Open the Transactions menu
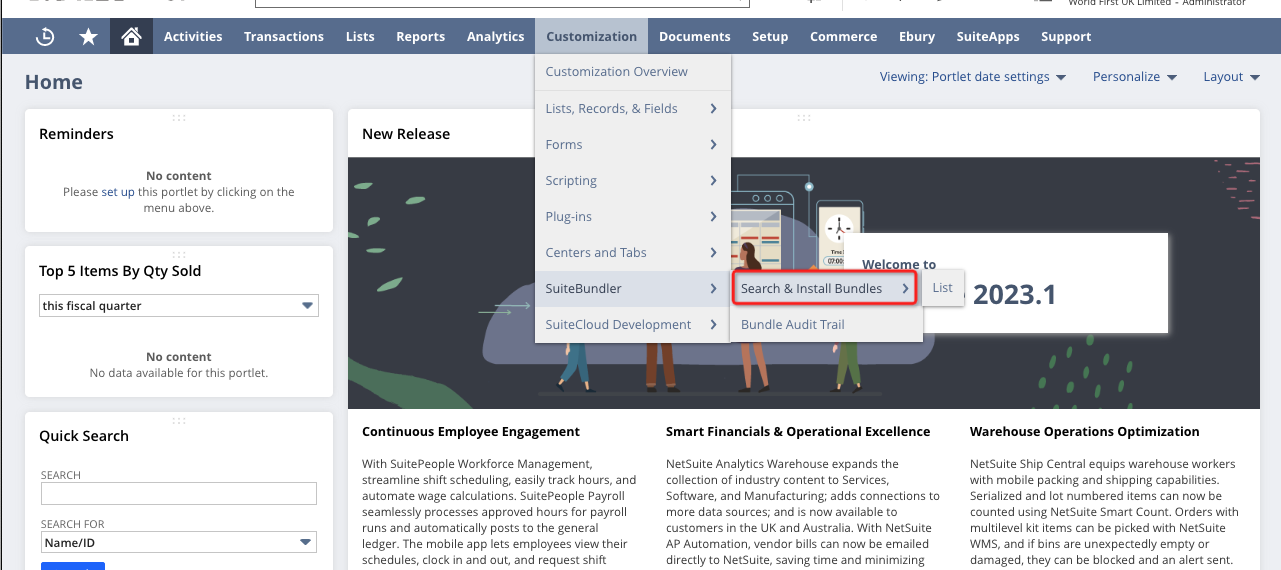This screenshot has height=570, width=1281. pyautogui.click(x=284, y=37)
